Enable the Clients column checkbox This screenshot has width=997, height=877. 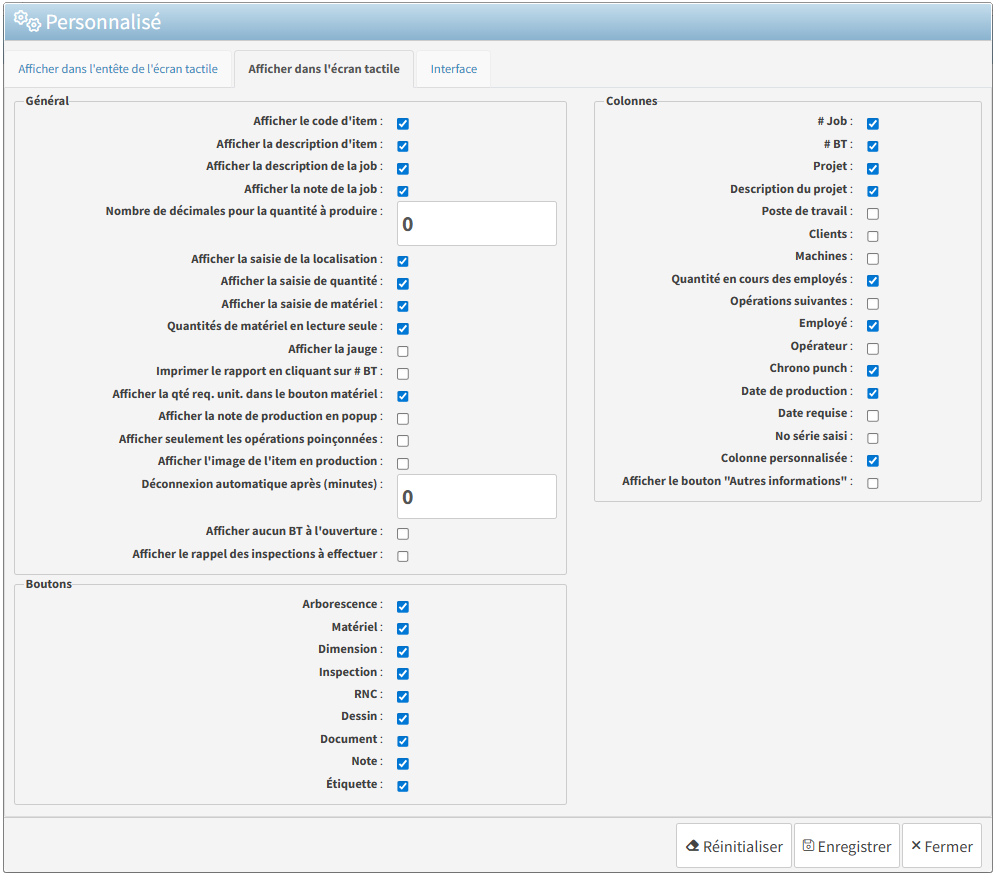[873, 237]
